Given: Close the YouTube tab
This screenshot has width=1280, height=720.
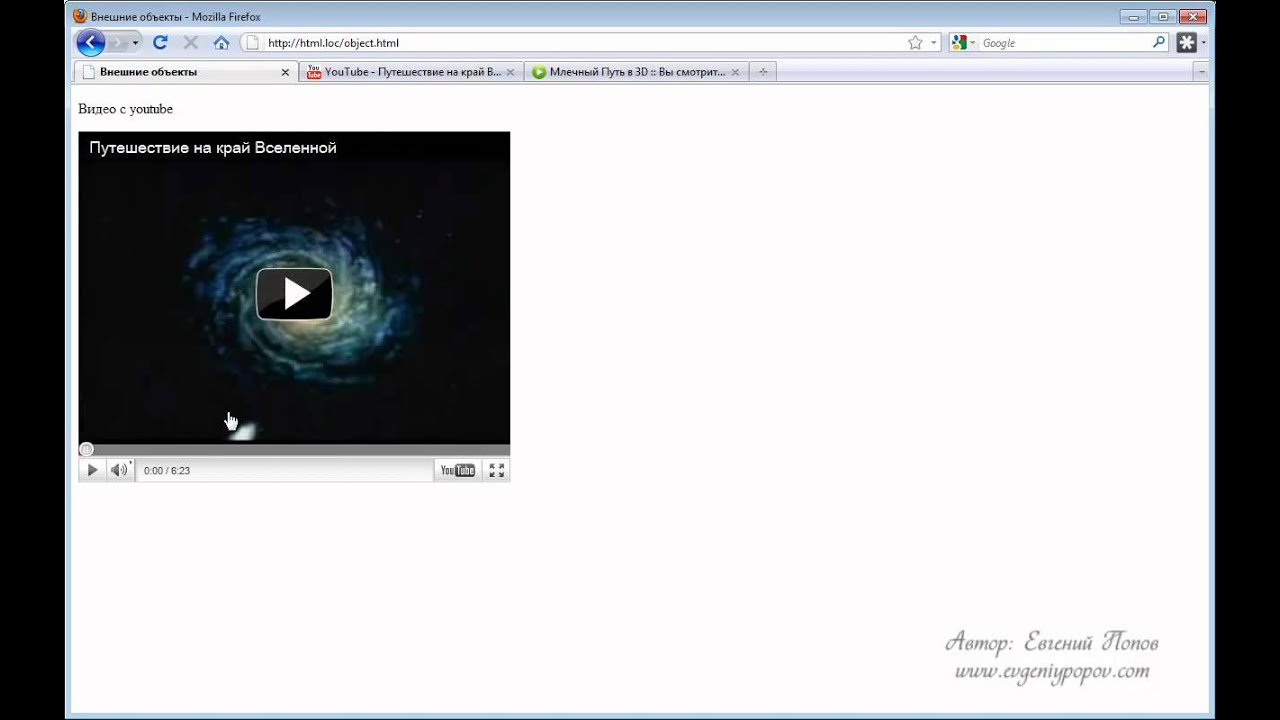Looking at the screenshot, I should [x=510, y=72].
